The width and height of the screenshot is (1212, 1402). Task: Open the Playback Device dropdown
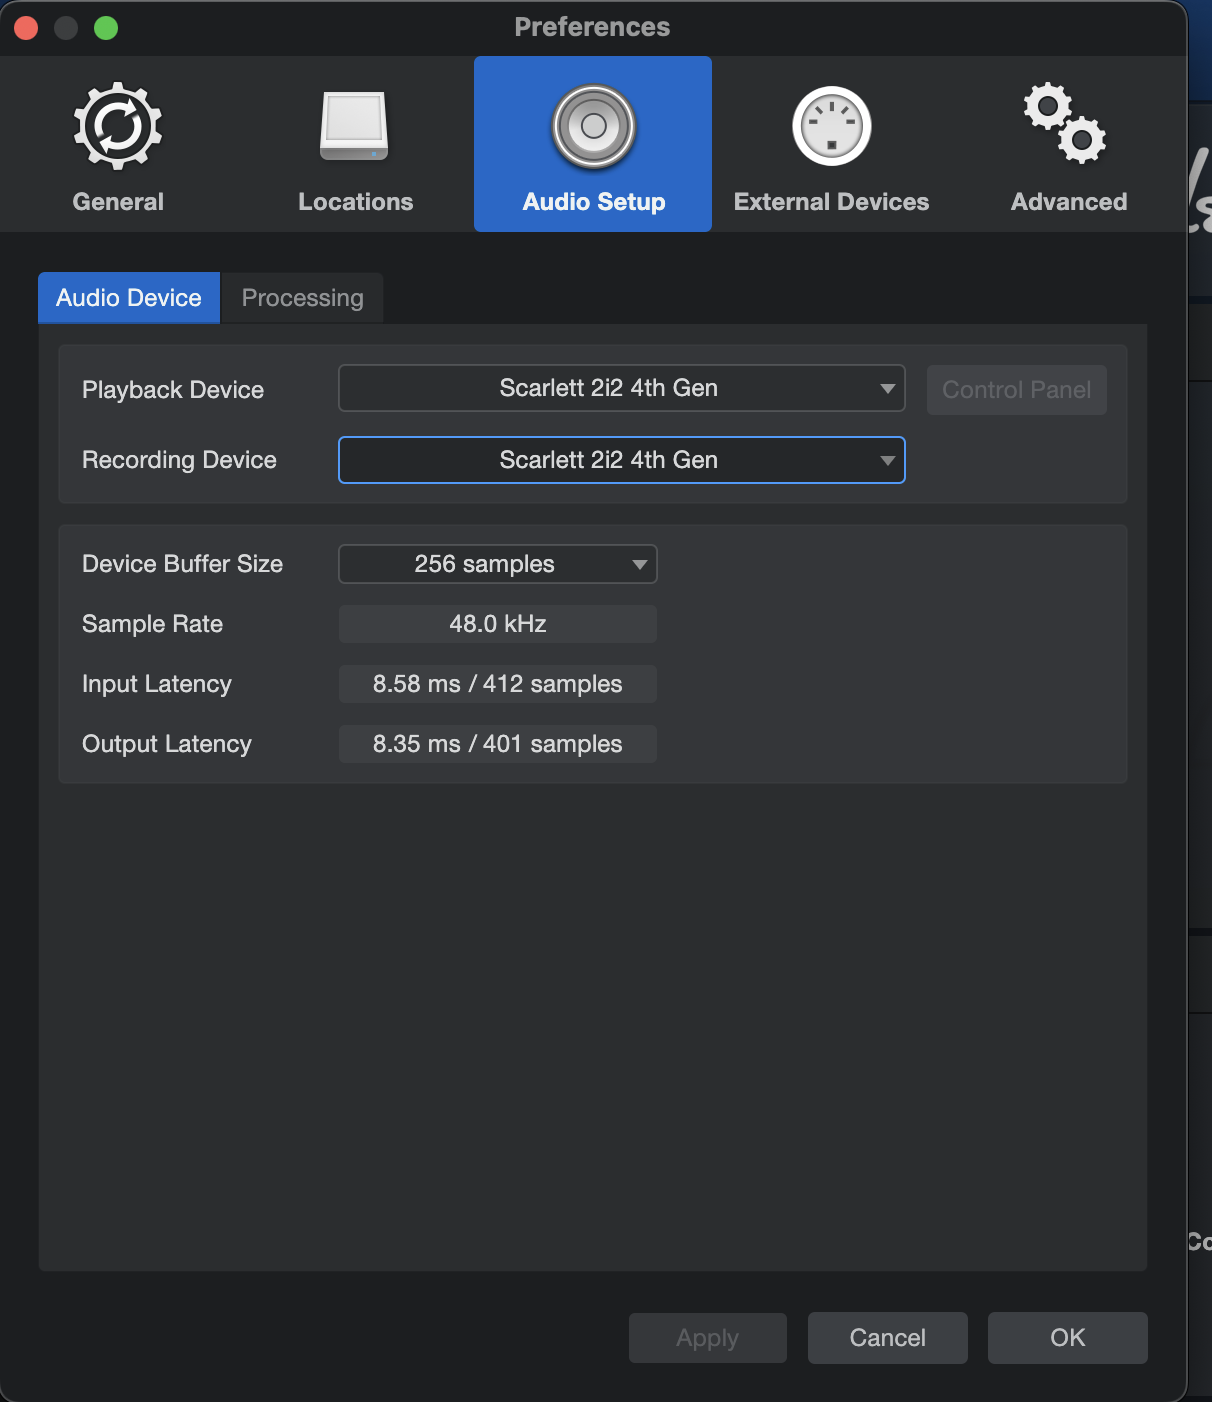pyautogui.click(x=622, y=388)
